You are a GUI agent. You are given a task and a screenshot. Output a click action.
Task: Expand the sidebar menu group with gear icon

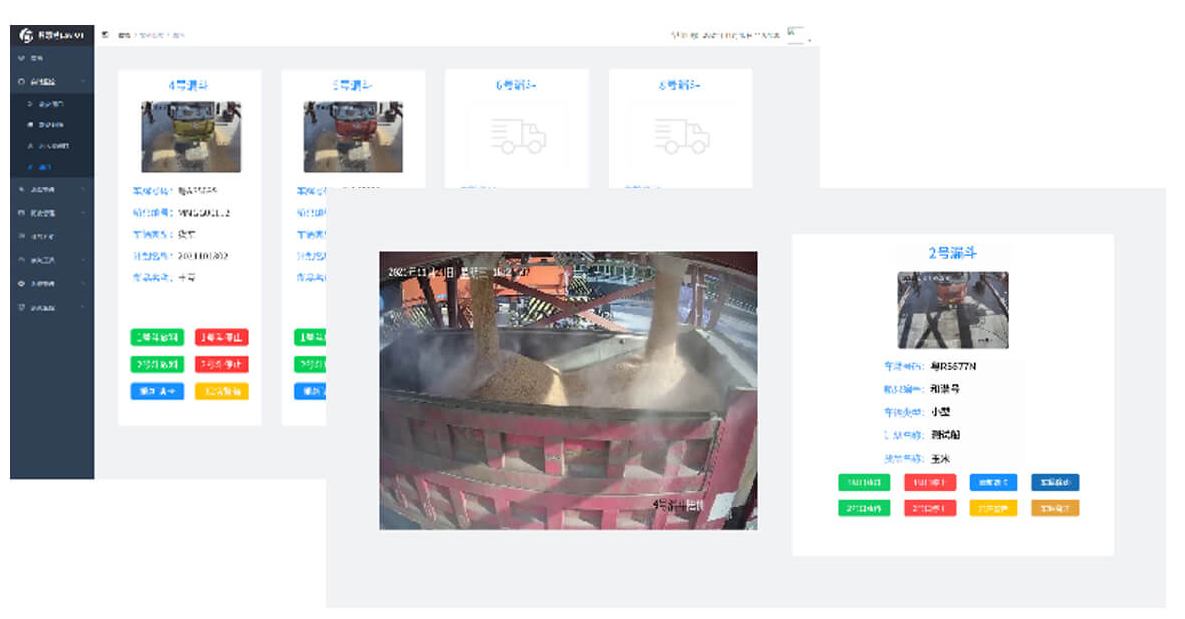point(84,284)
